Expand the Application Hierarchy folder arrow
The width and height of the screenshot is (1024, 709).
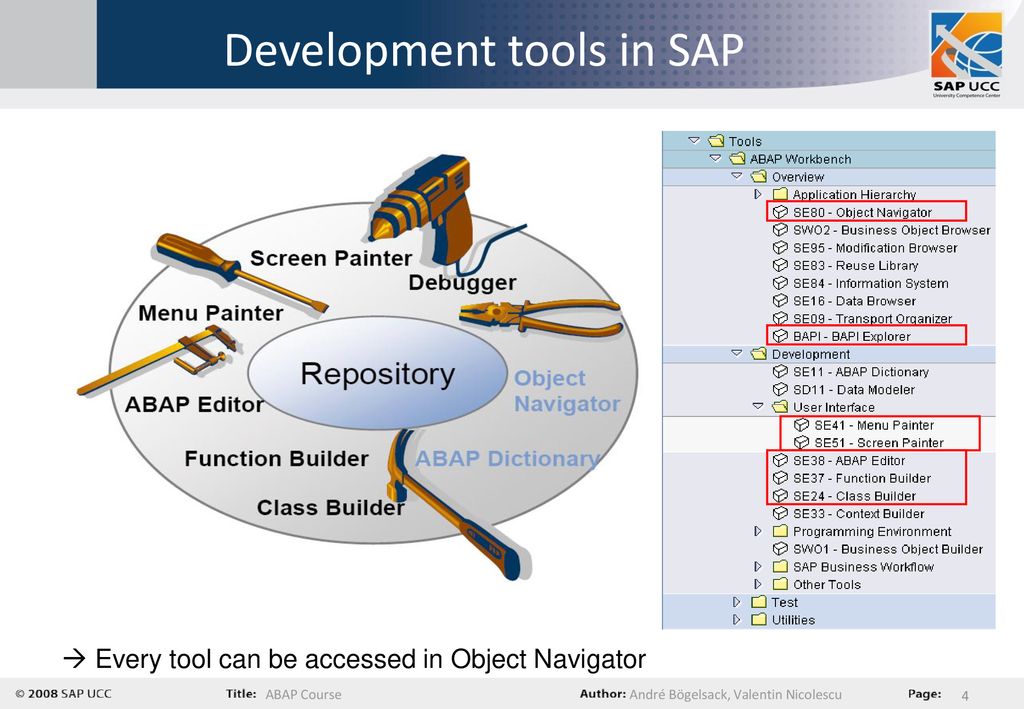point(758,194)
